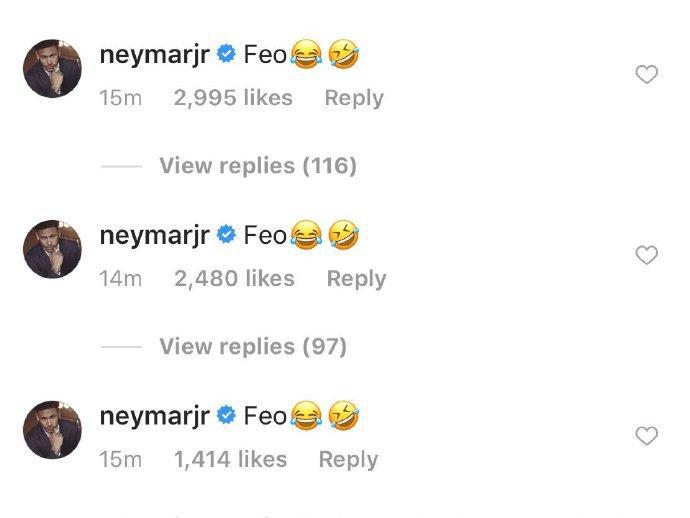Open profile picture of the first comment
The image size is (690, 518).
click(x=52, y=68)
